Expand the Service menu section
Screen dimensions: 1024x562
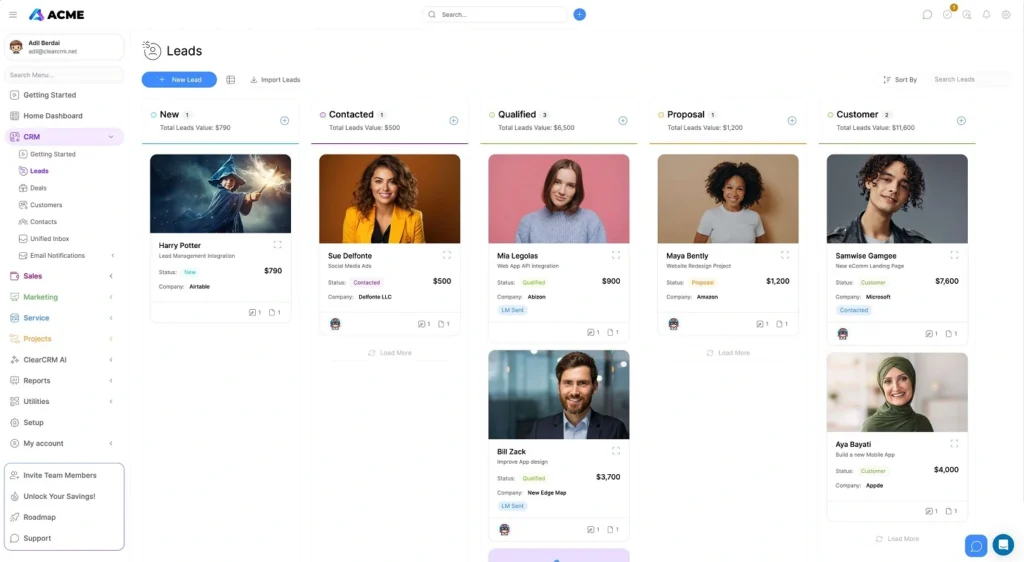coord(111,318)
